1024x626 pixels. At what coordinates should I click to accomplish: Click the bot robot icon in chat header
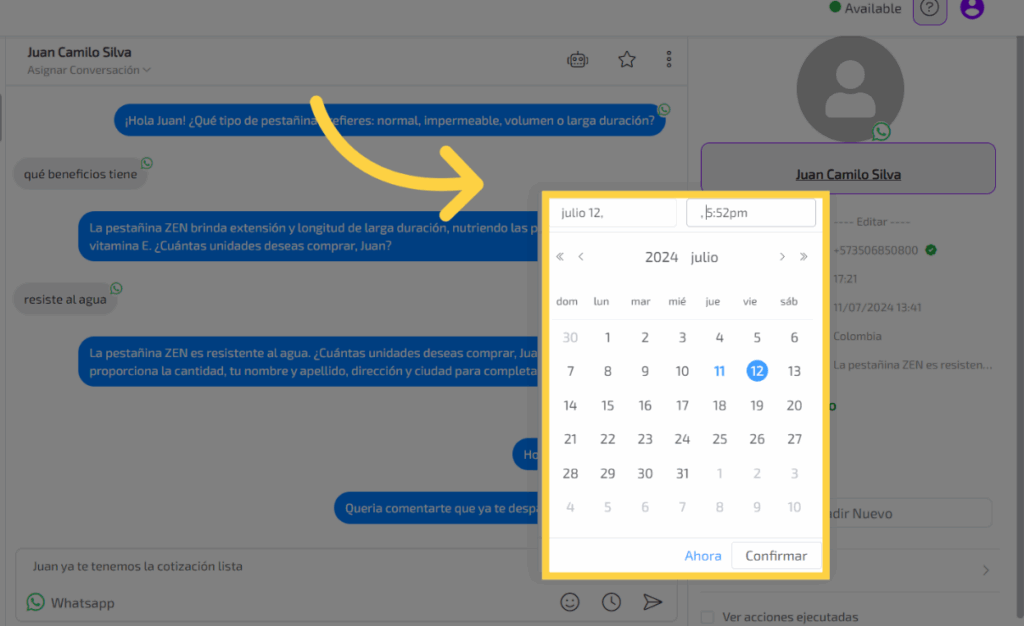coord(577,60)
